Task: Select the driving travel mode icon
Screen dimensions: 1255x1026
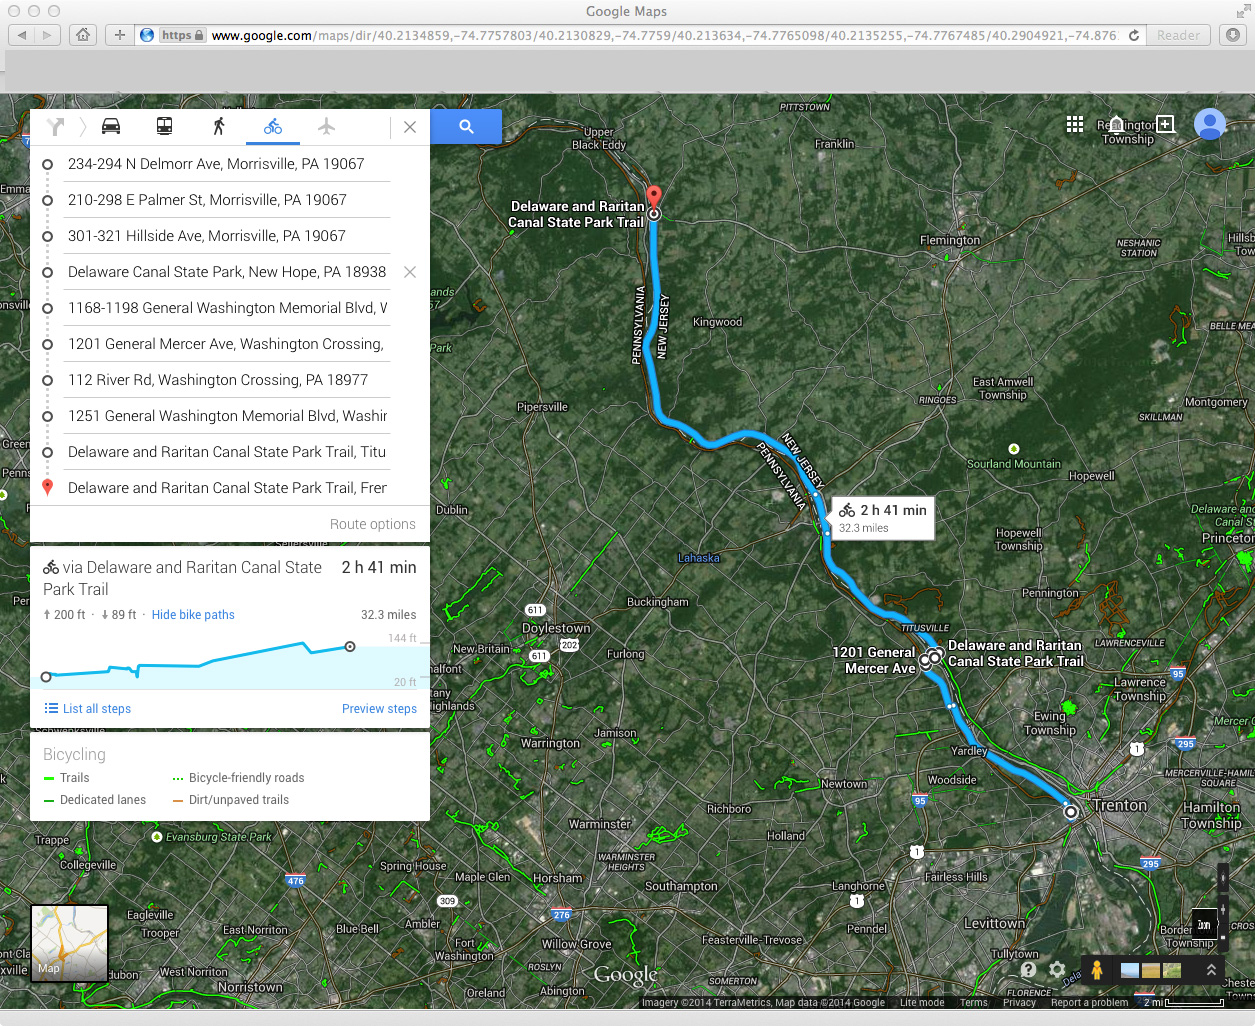Action: [111, 126]
